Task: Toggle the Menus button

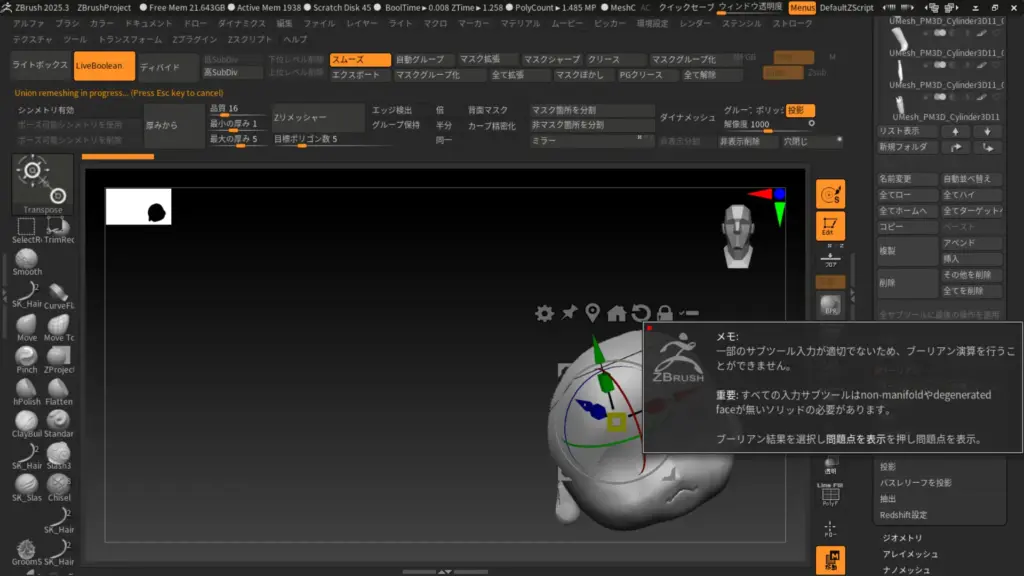Action: (x=801, y=7)
